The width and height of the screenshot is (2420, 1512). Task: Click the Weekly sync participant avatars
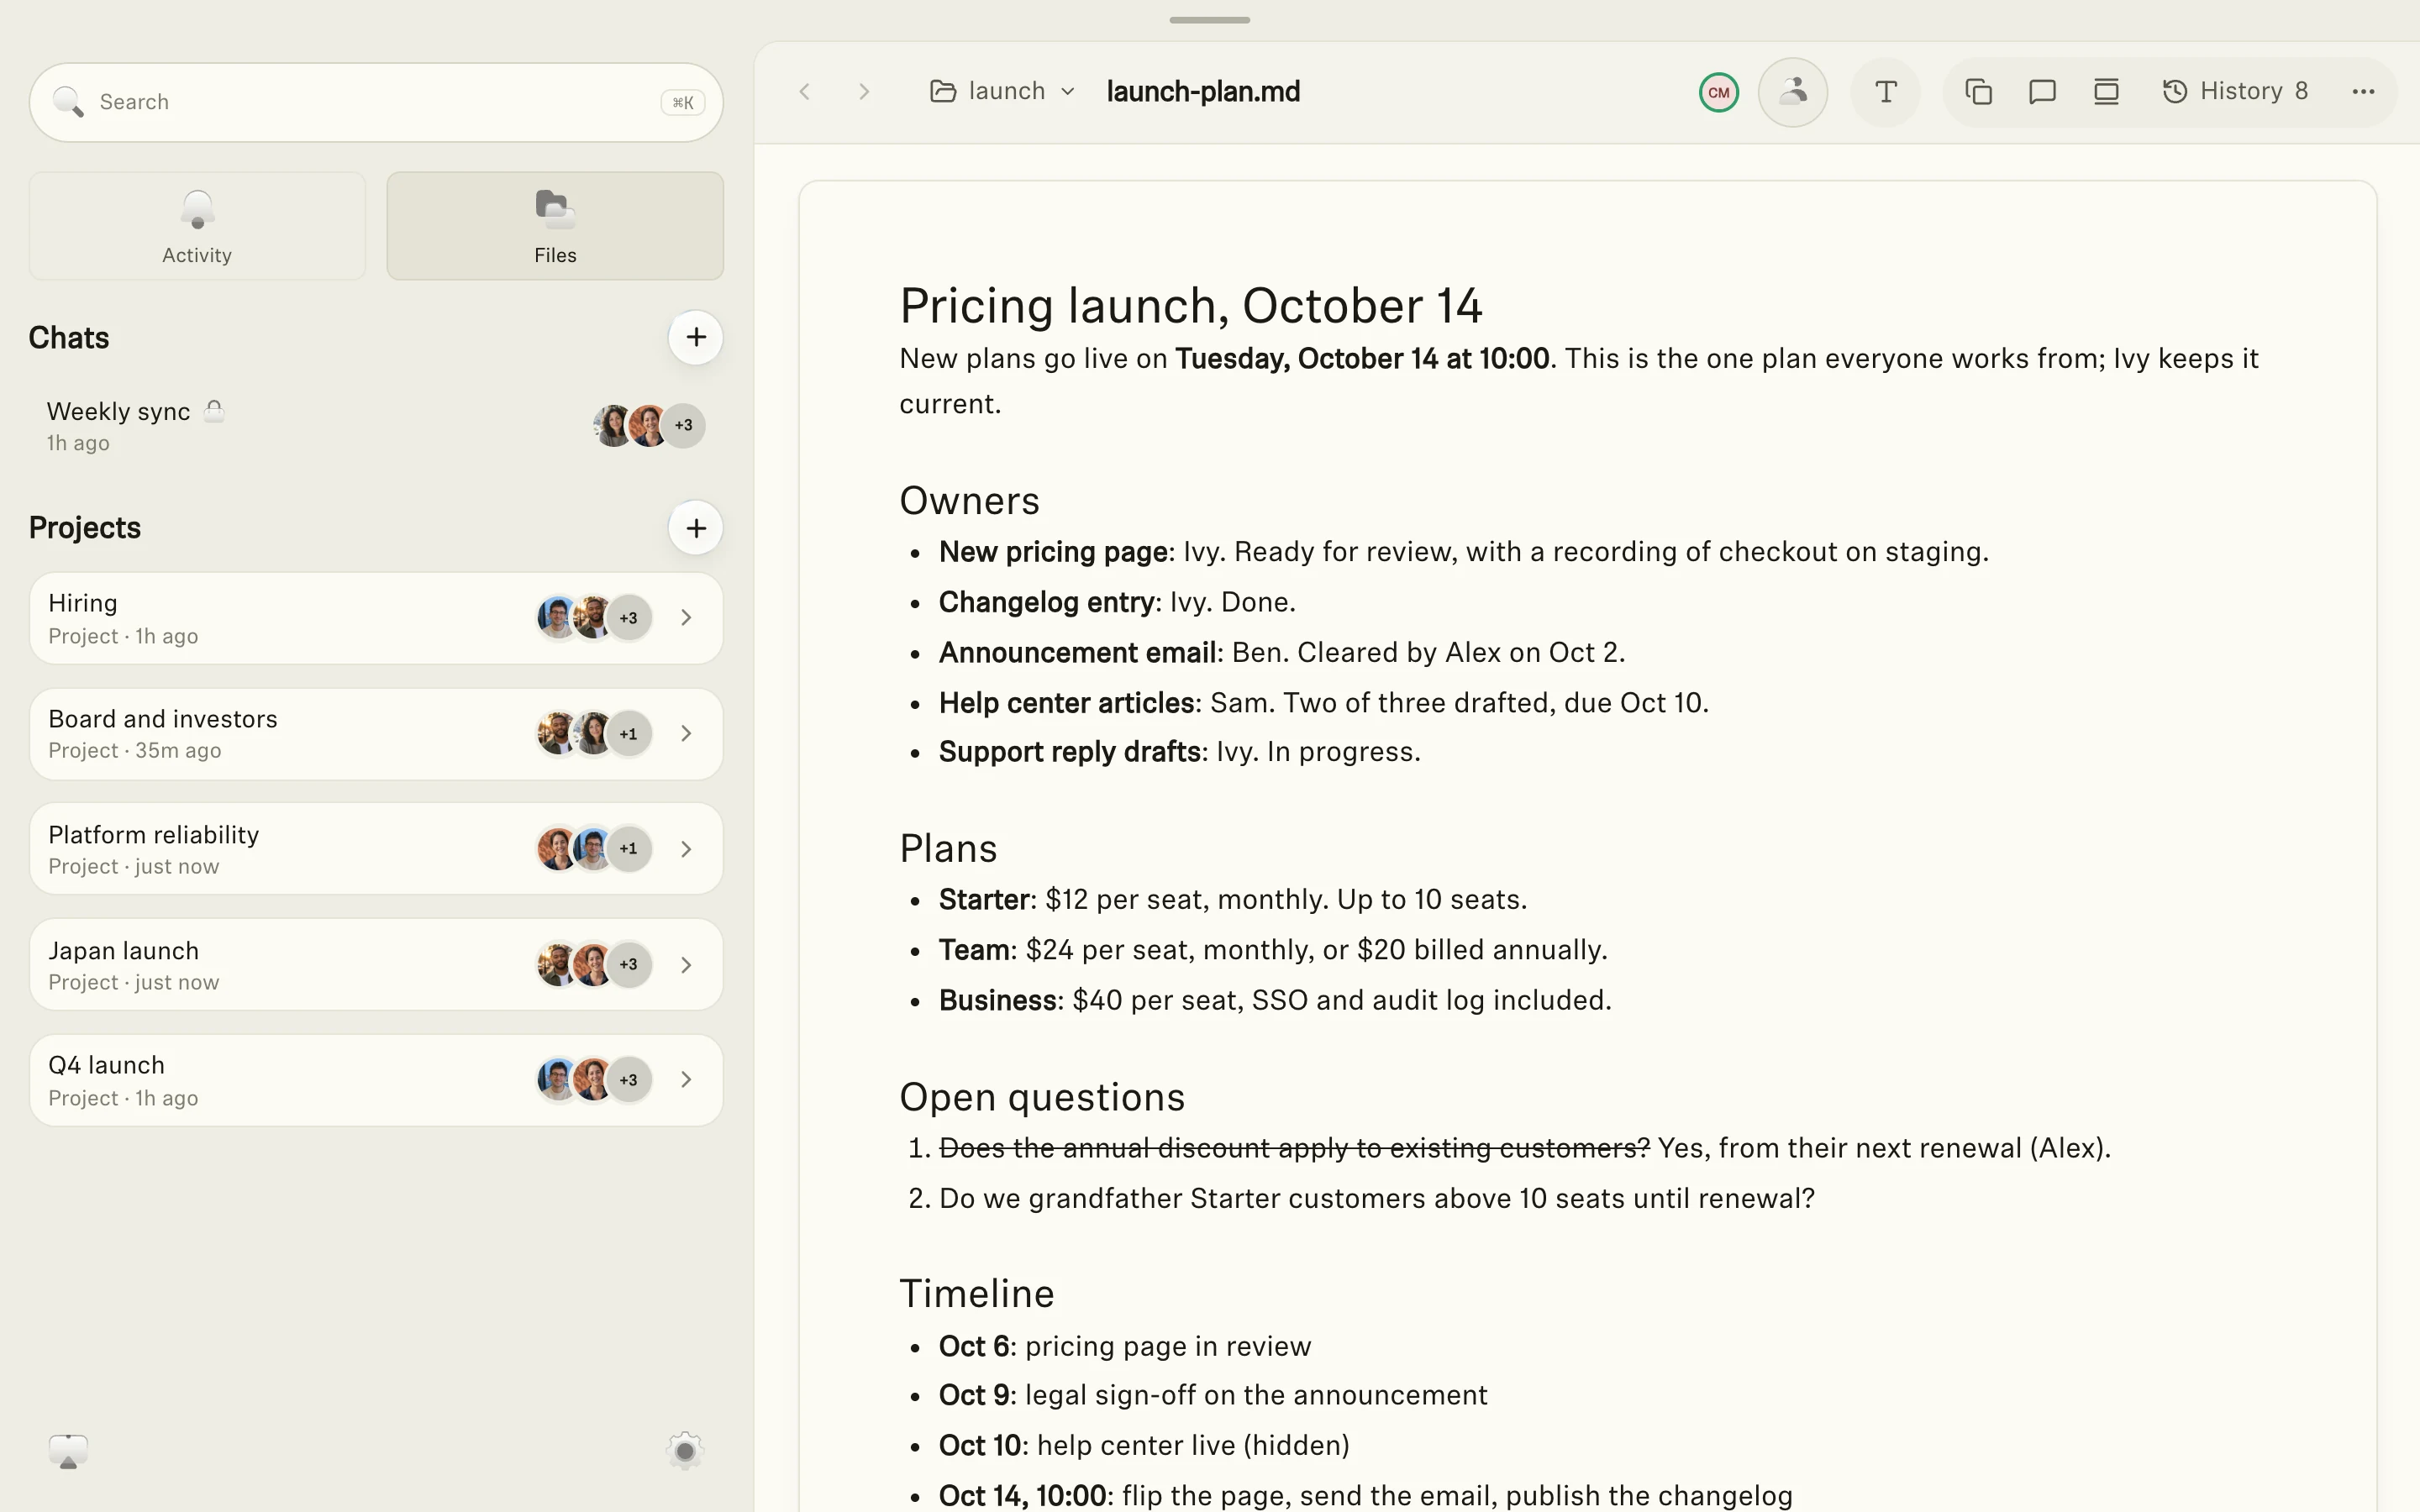pos(649,426)
